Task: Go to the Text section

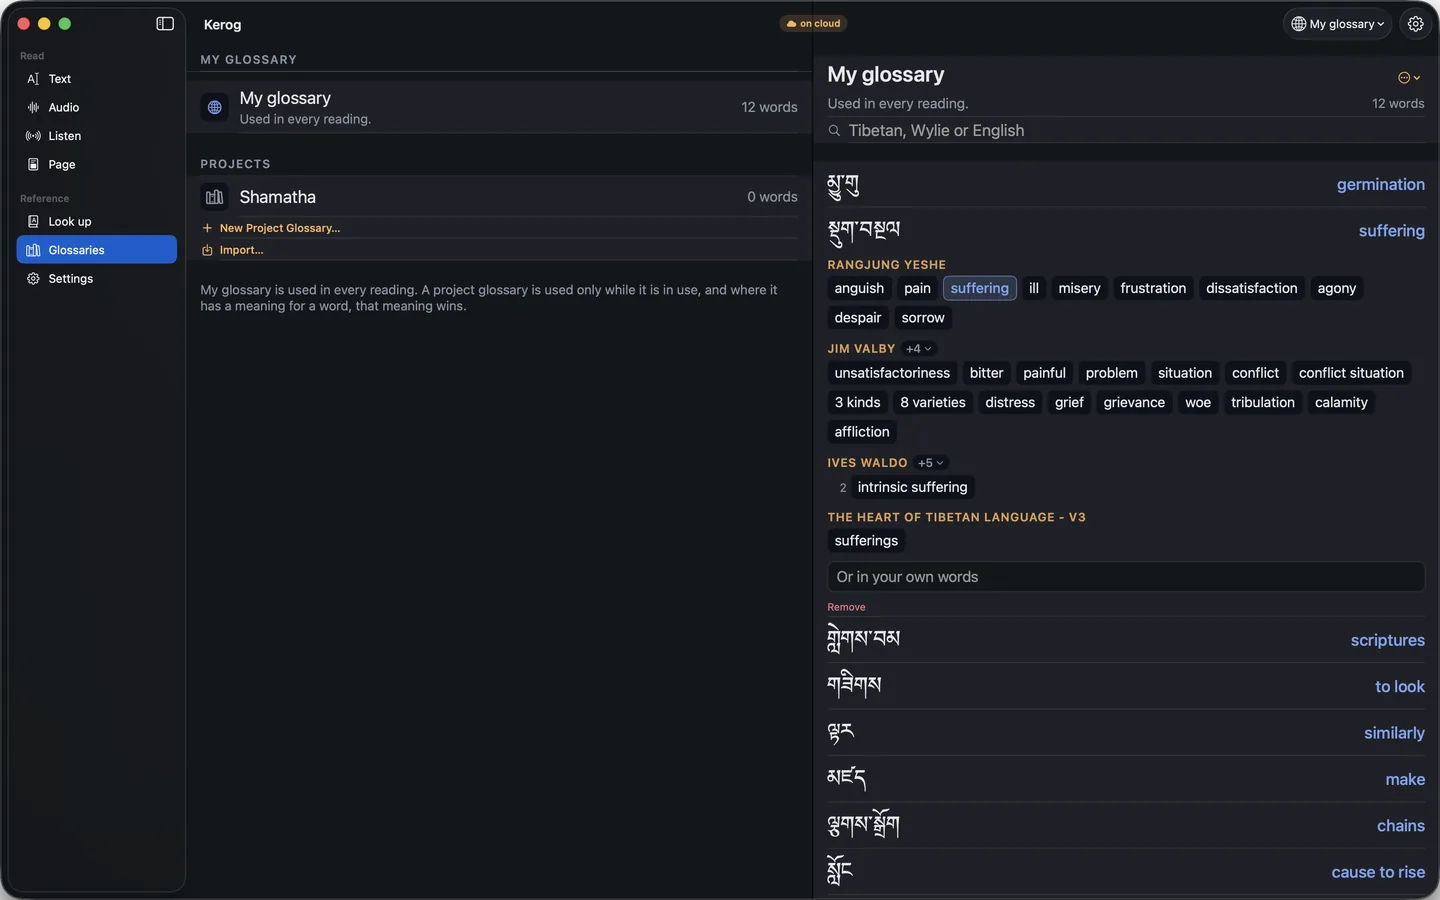Action: pyautogui.click(x=97, y=79)
